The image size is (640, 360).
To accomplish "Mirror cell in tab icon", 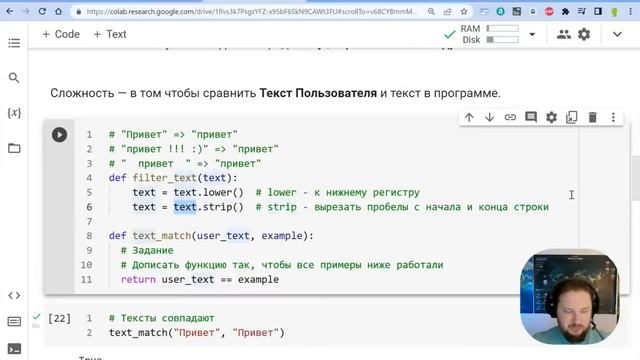I will (x=572, y=118).
